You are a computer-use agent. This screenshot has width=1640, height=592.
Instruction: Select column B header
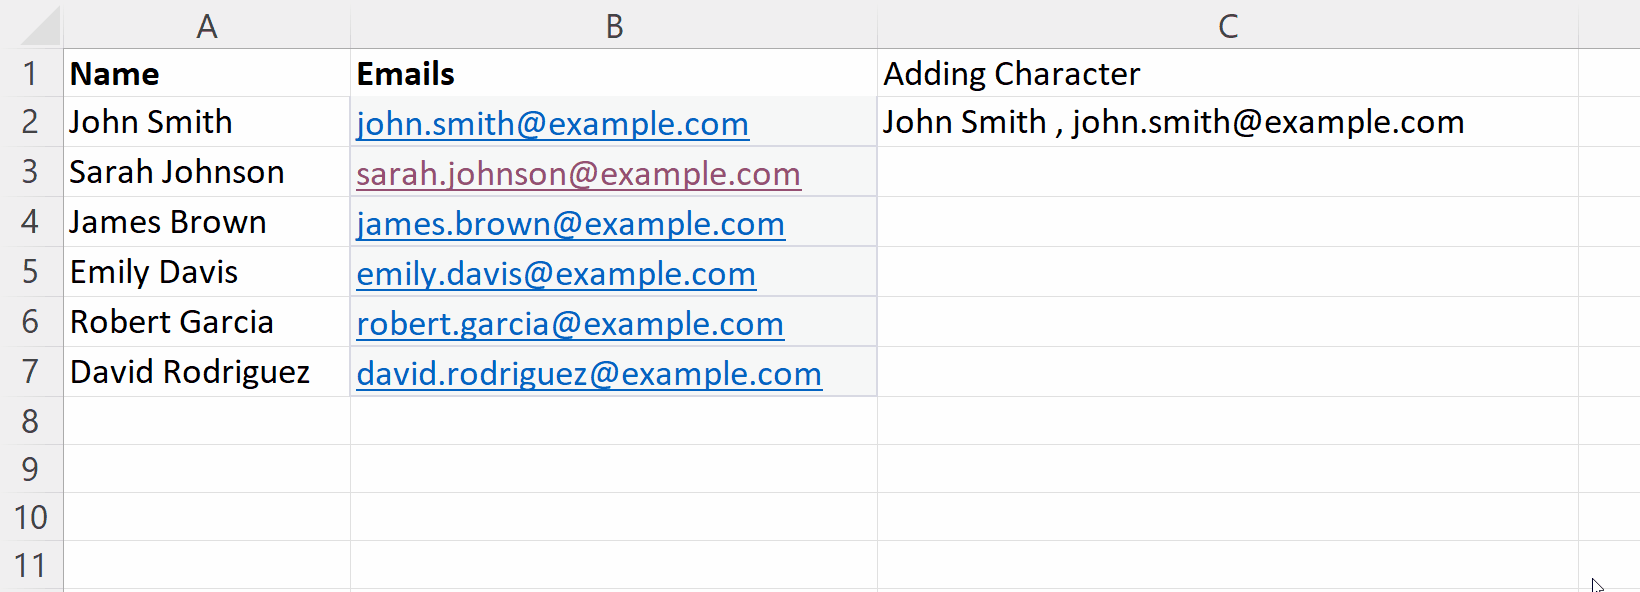[x=614, y=26]
